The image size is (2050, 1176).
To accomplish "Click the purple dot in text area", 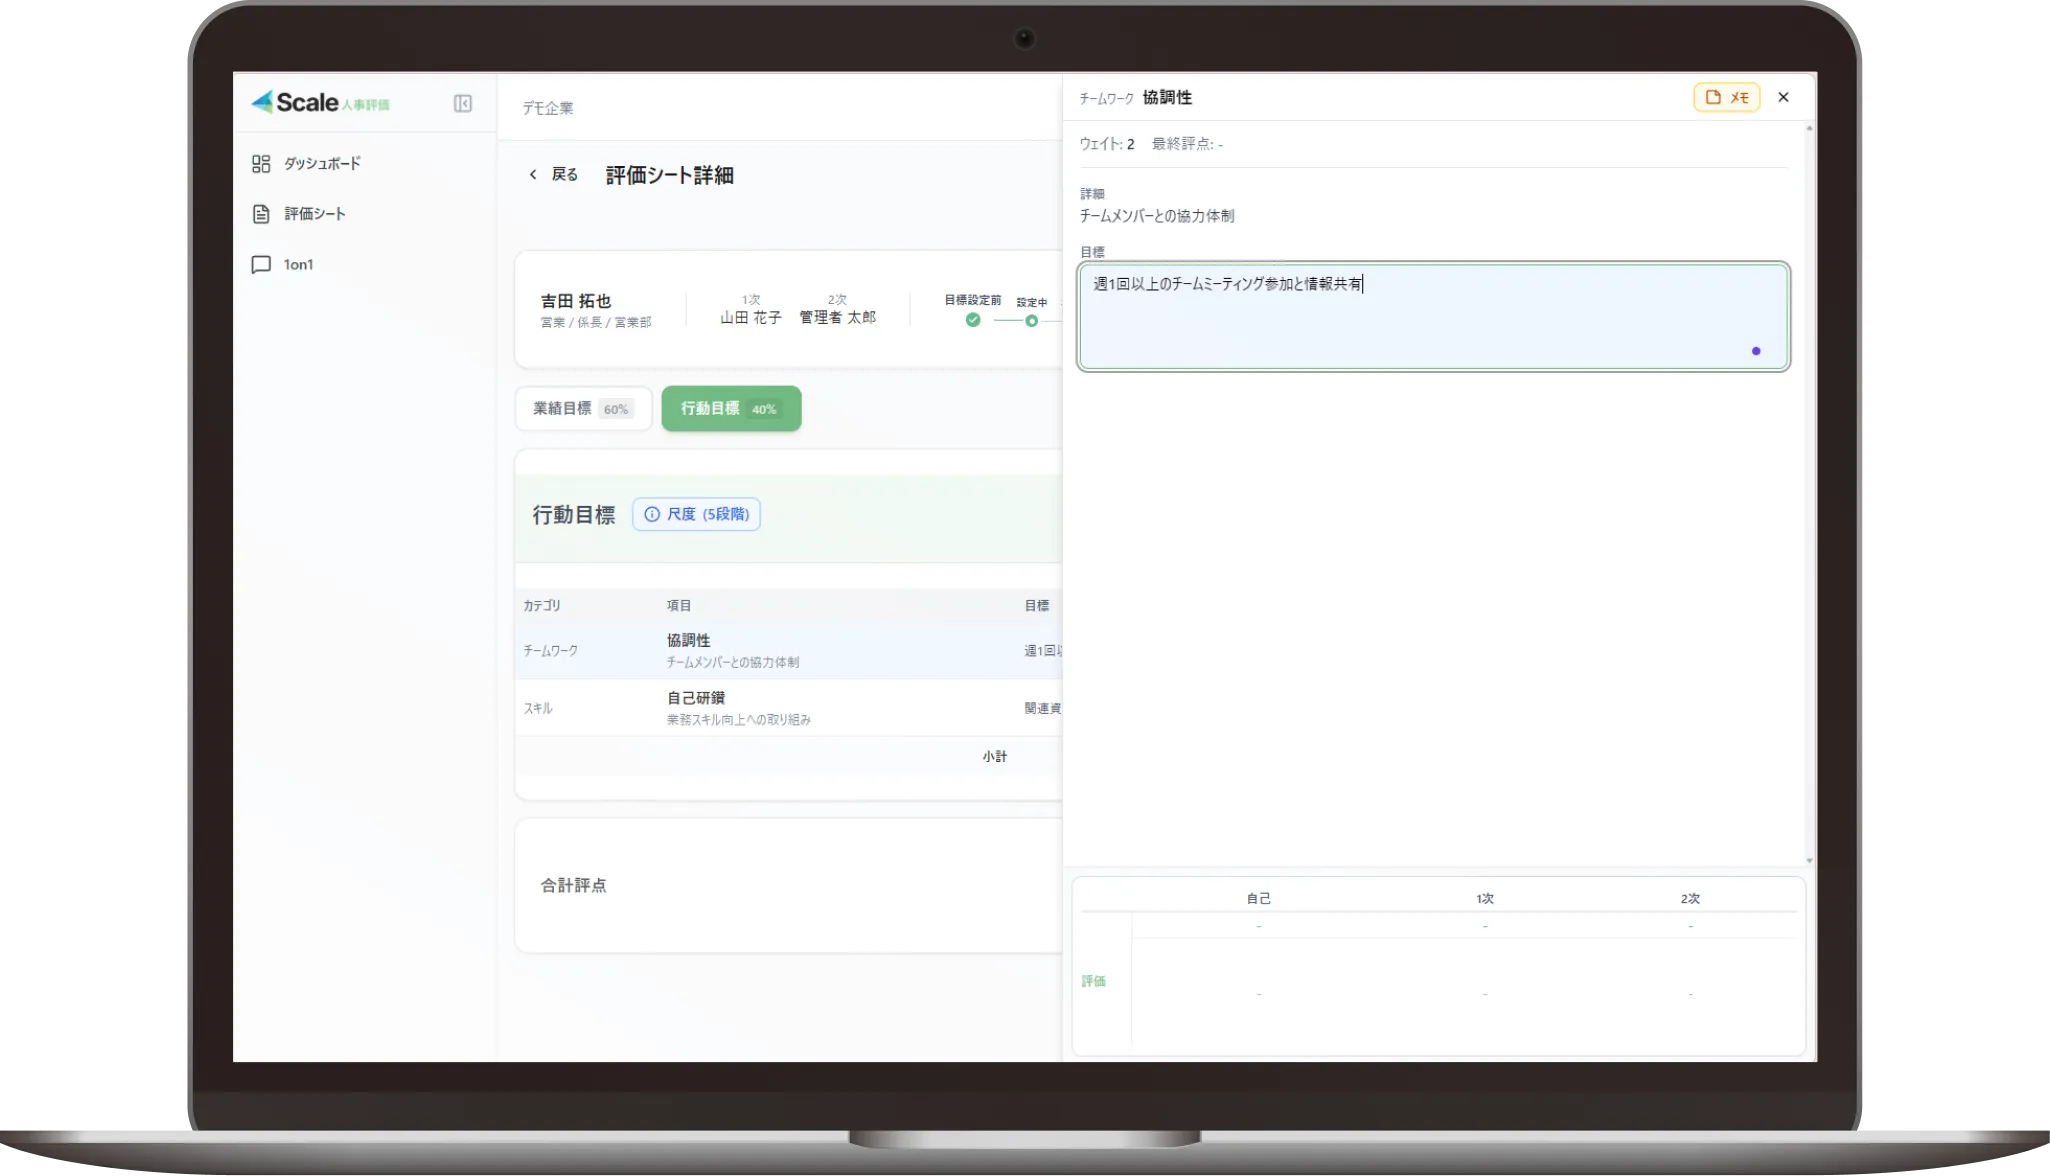I will 1756,351.
